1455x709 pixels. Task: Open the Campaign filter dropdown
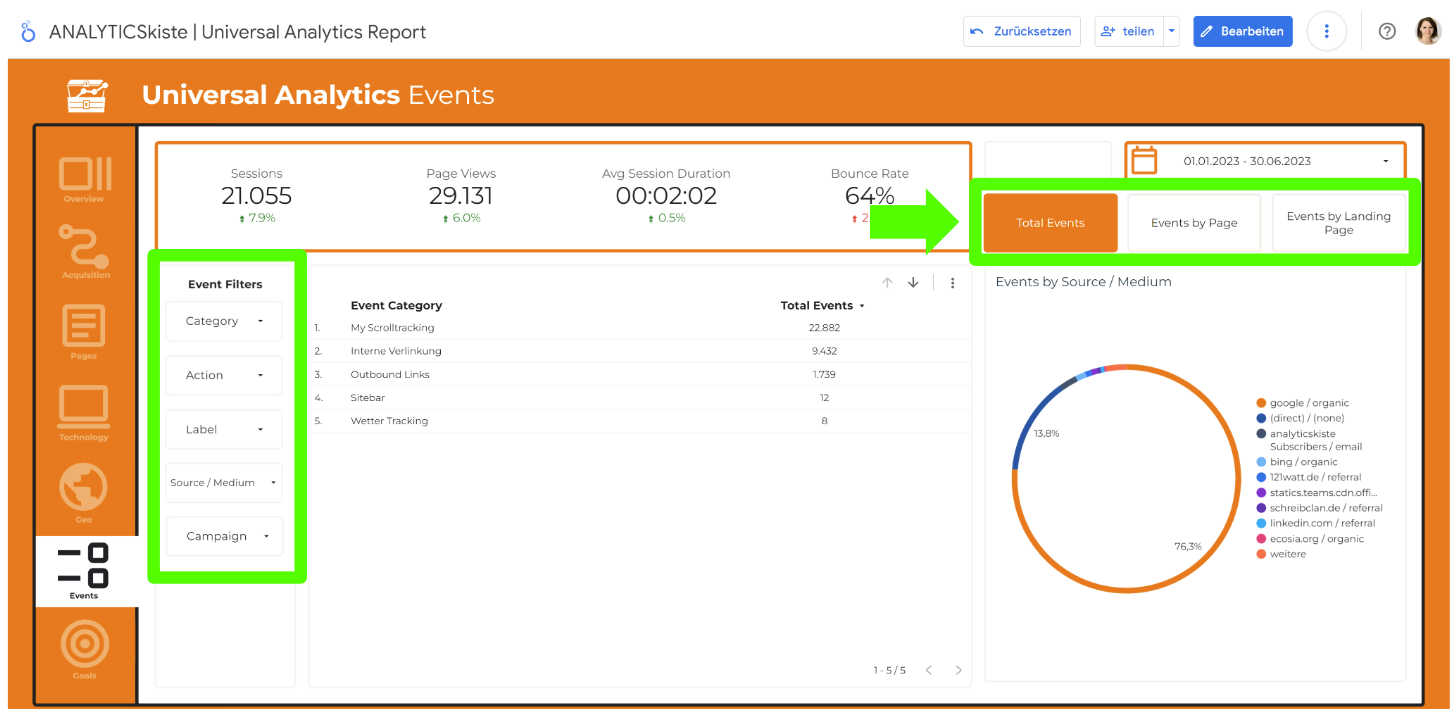pos(224,536)
